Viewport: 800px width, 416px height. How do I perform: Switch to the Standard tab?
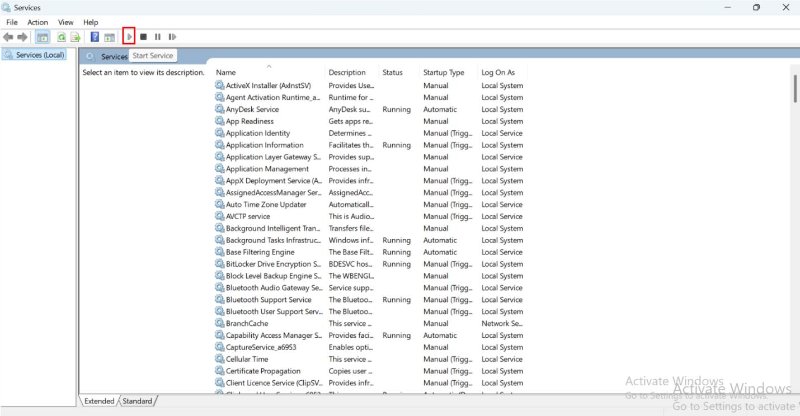pos(137,401)
